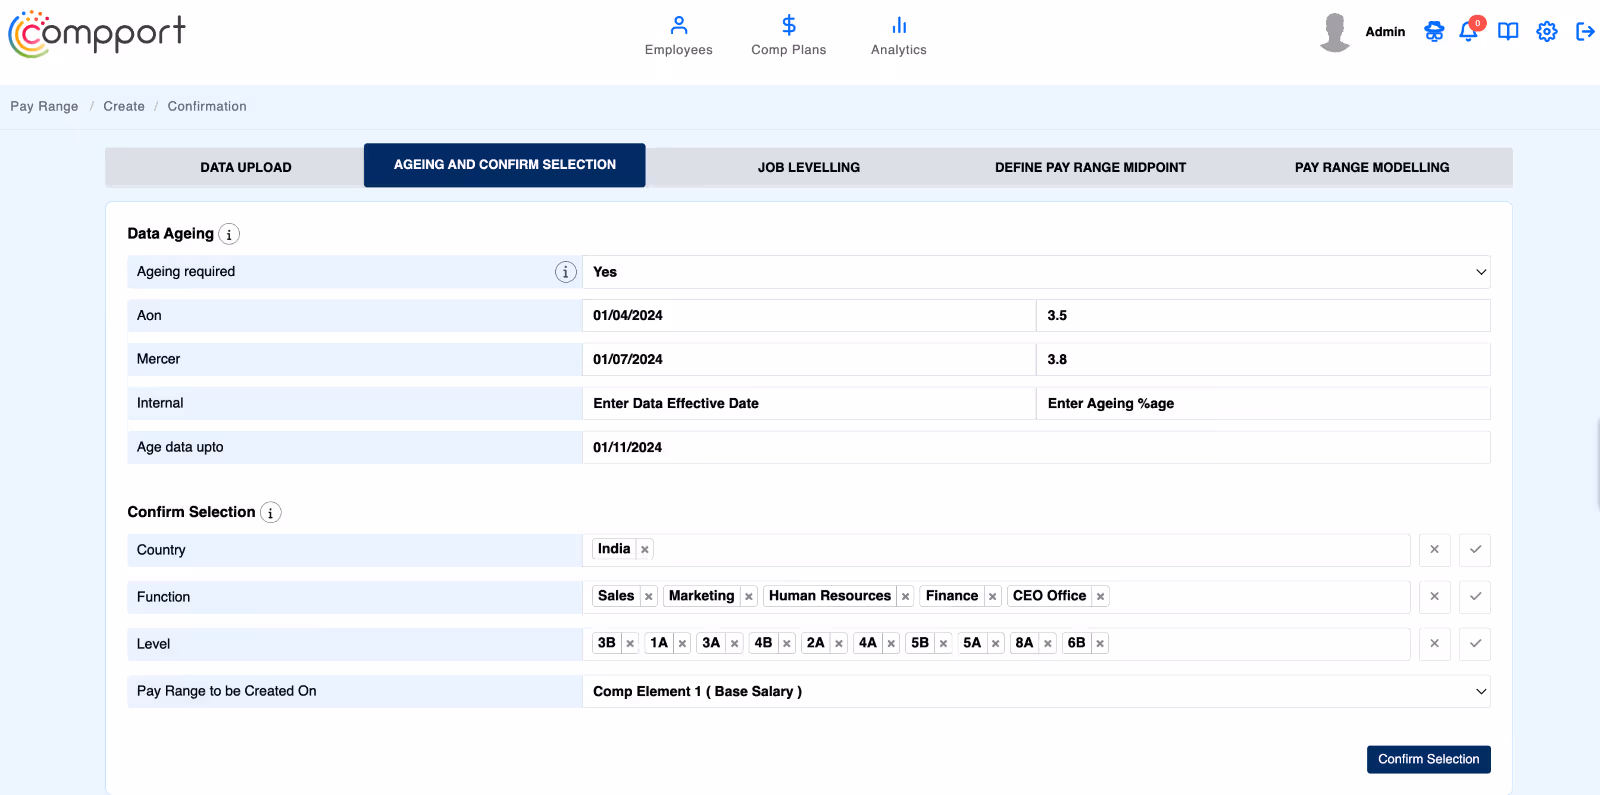Select Ageing and Confirm Selection tab

point(505,165)
